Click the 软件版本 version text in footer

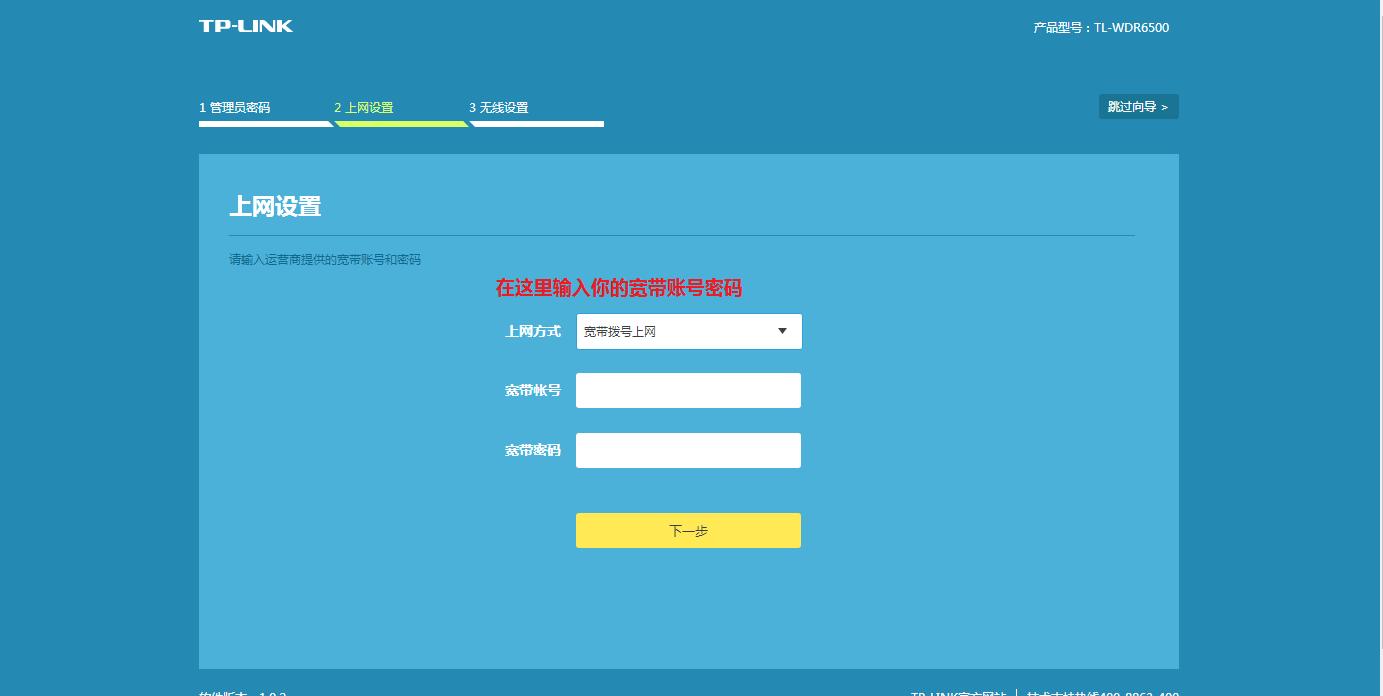click(x=234, y=692)
